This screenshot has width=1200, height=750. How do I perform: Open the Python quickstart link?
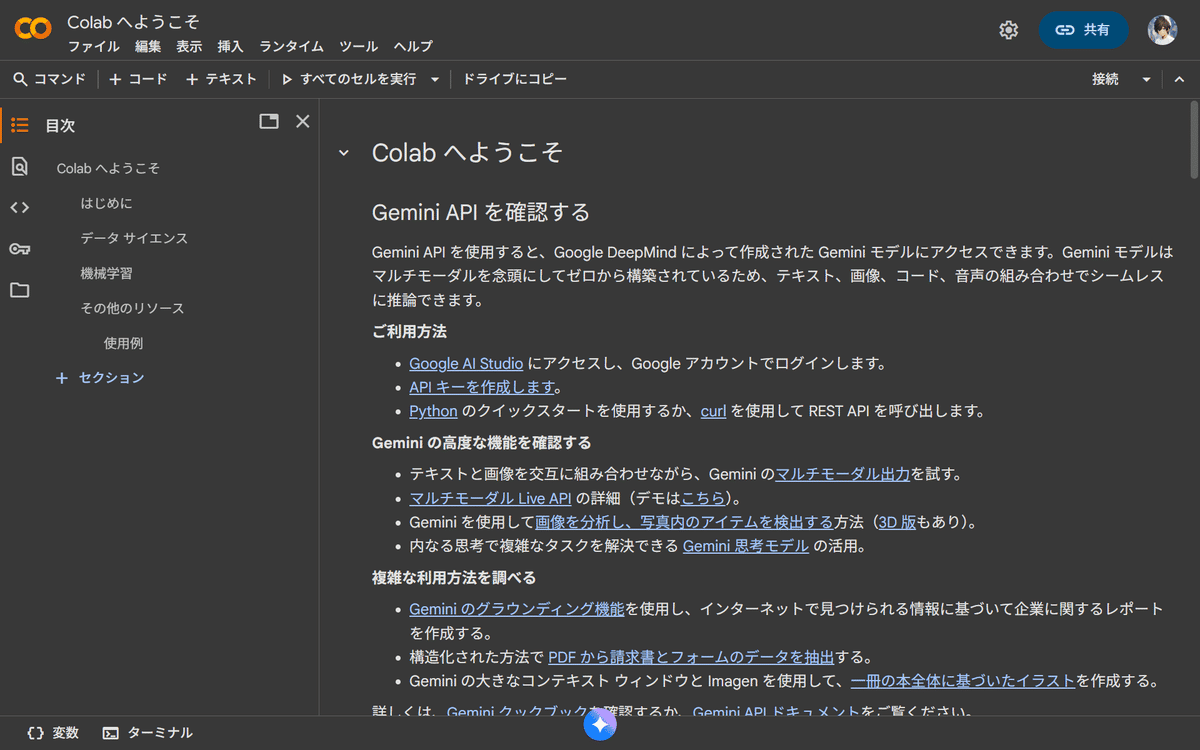point(433,411)
